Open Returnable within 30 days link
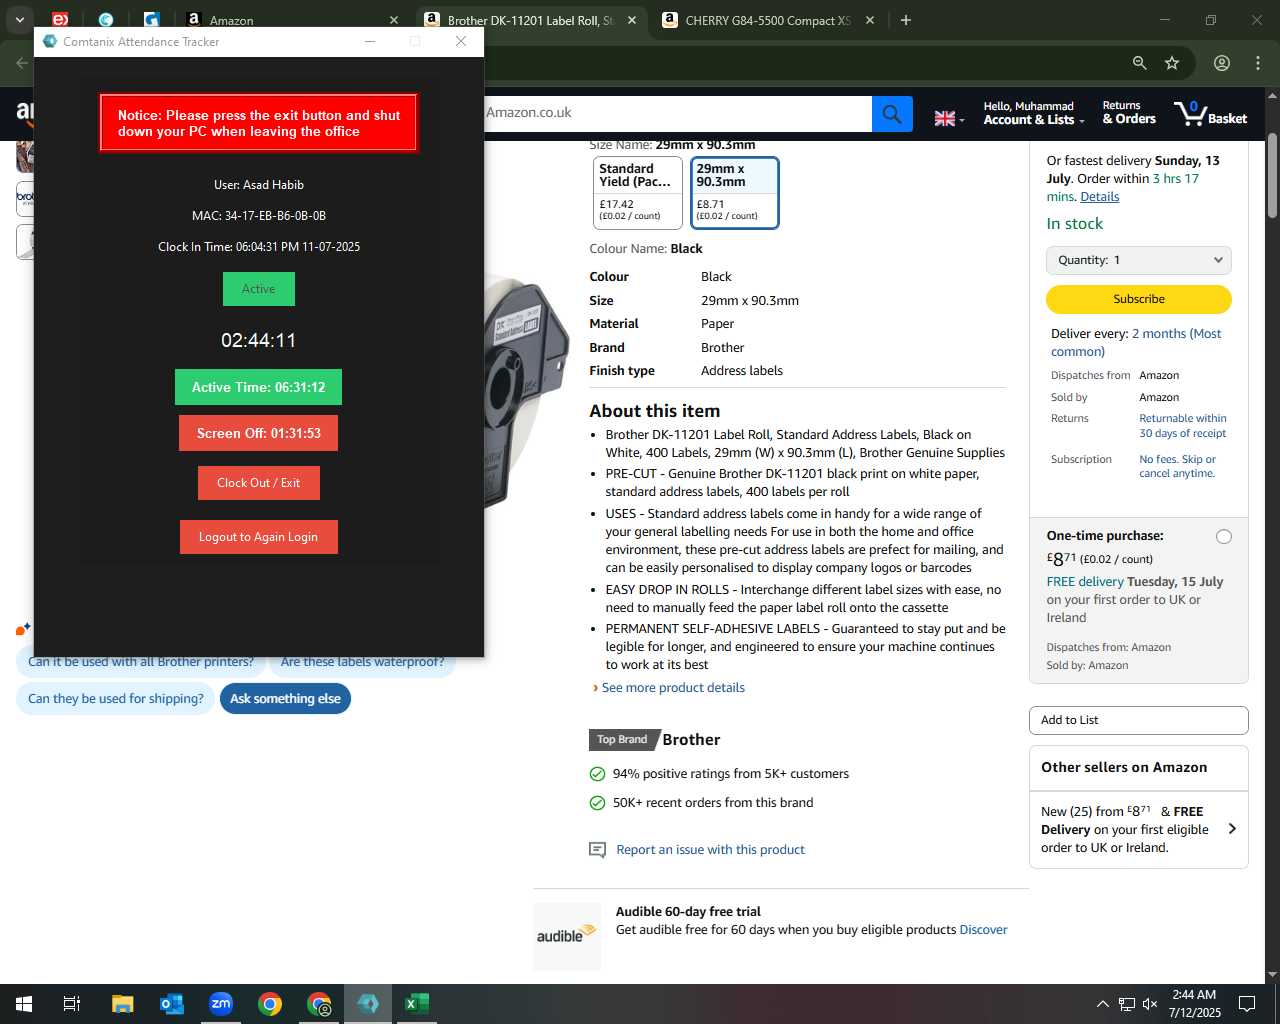The image size is (1280, 1024). coord(1183,426)
